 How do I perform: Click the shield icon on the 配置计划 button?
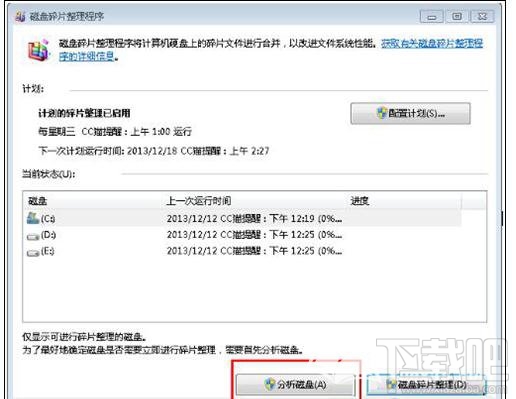click(381, 113)
